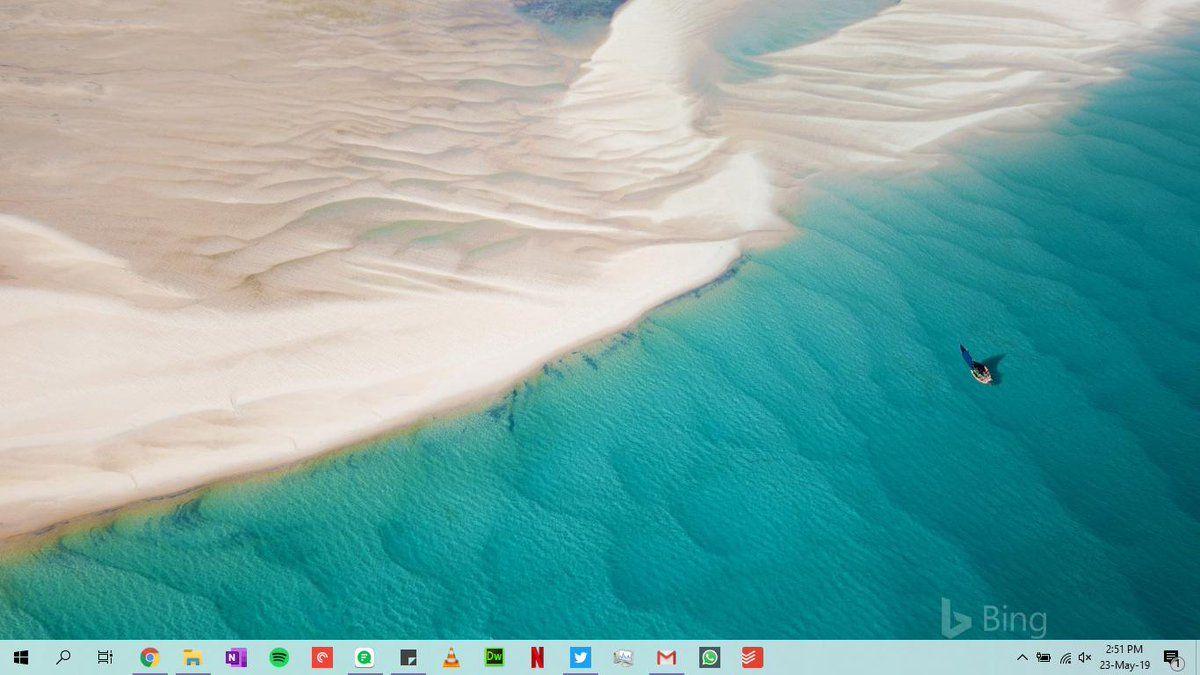1200x675 pixels.
Task: Open File Explorer
Action: [x=192, y=658]
